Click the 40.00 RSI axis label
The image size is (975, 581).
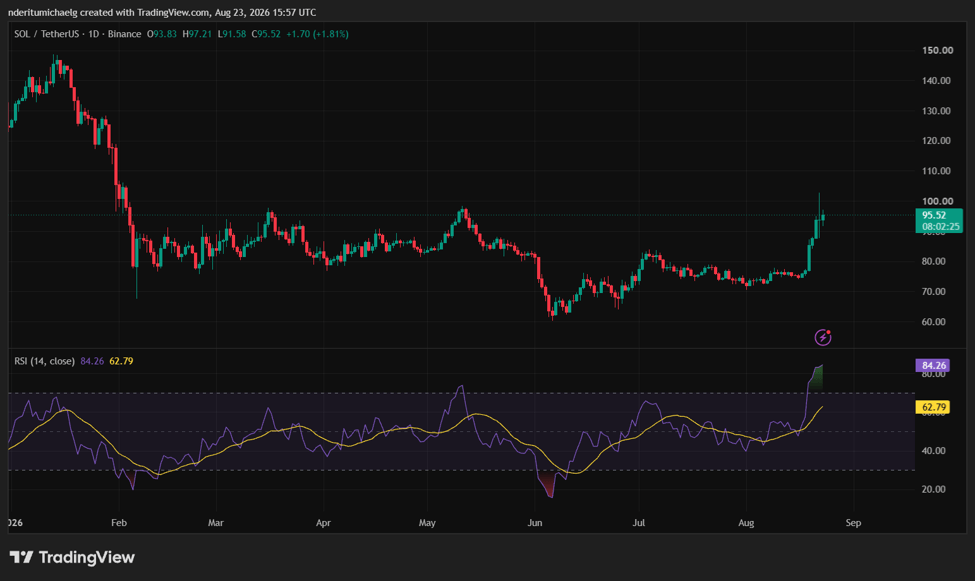click(x=933, y=450)
